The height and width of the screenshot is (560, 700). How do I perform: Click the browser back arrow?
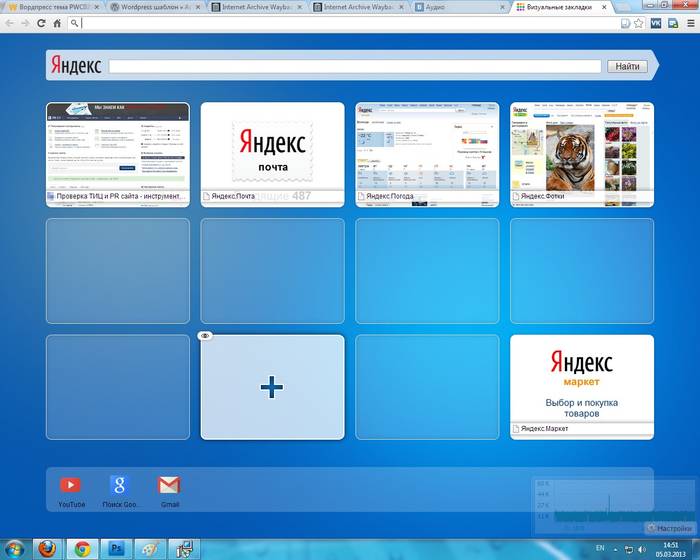(9, 23)
